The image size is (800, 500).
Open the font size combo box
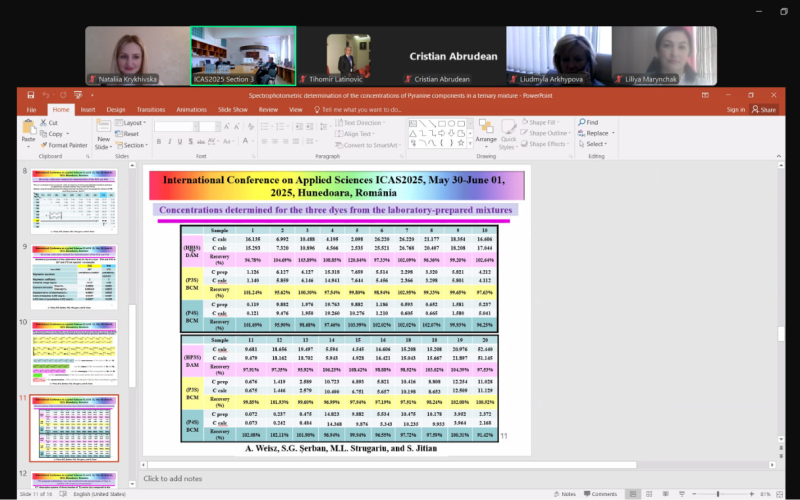click(x=209, y=126)
